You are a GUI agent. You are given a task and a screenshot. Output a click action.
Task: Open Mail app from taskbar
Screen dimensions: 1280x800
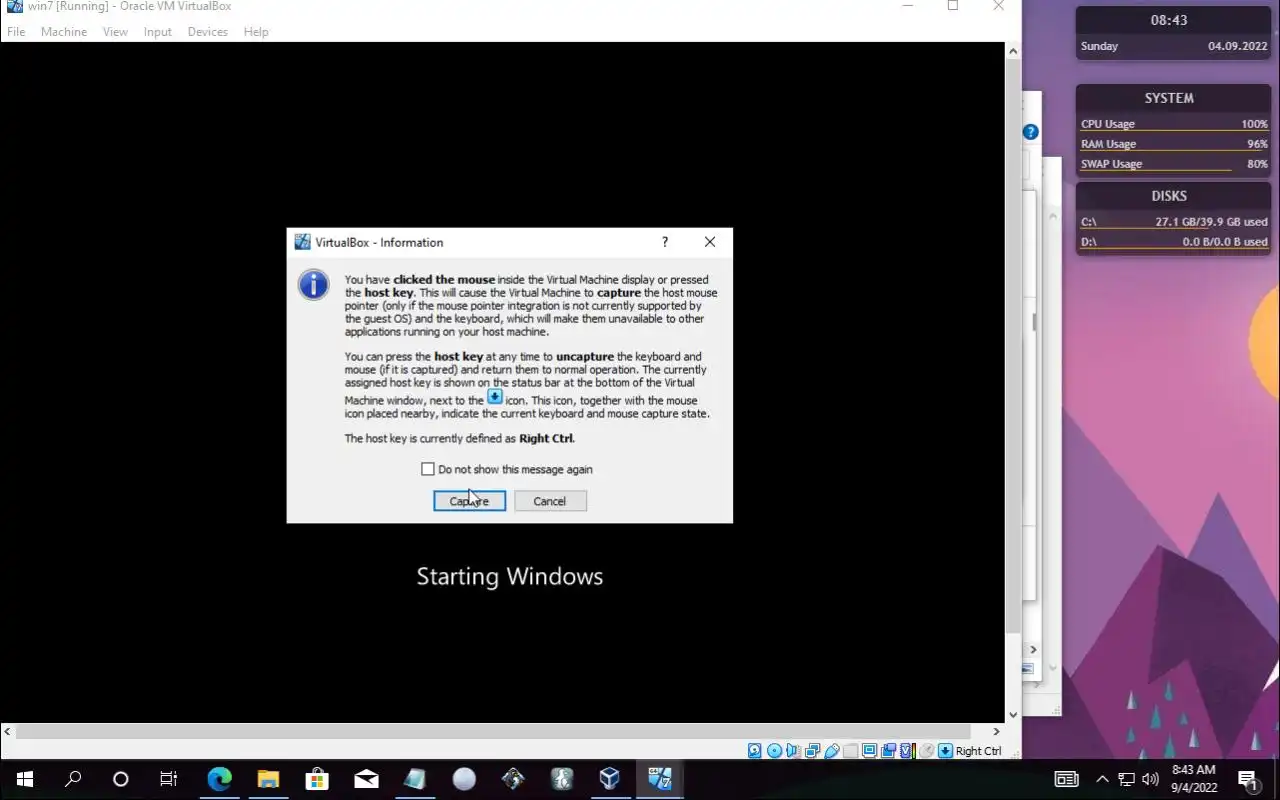pyautogui.click(x=366, y=779)
